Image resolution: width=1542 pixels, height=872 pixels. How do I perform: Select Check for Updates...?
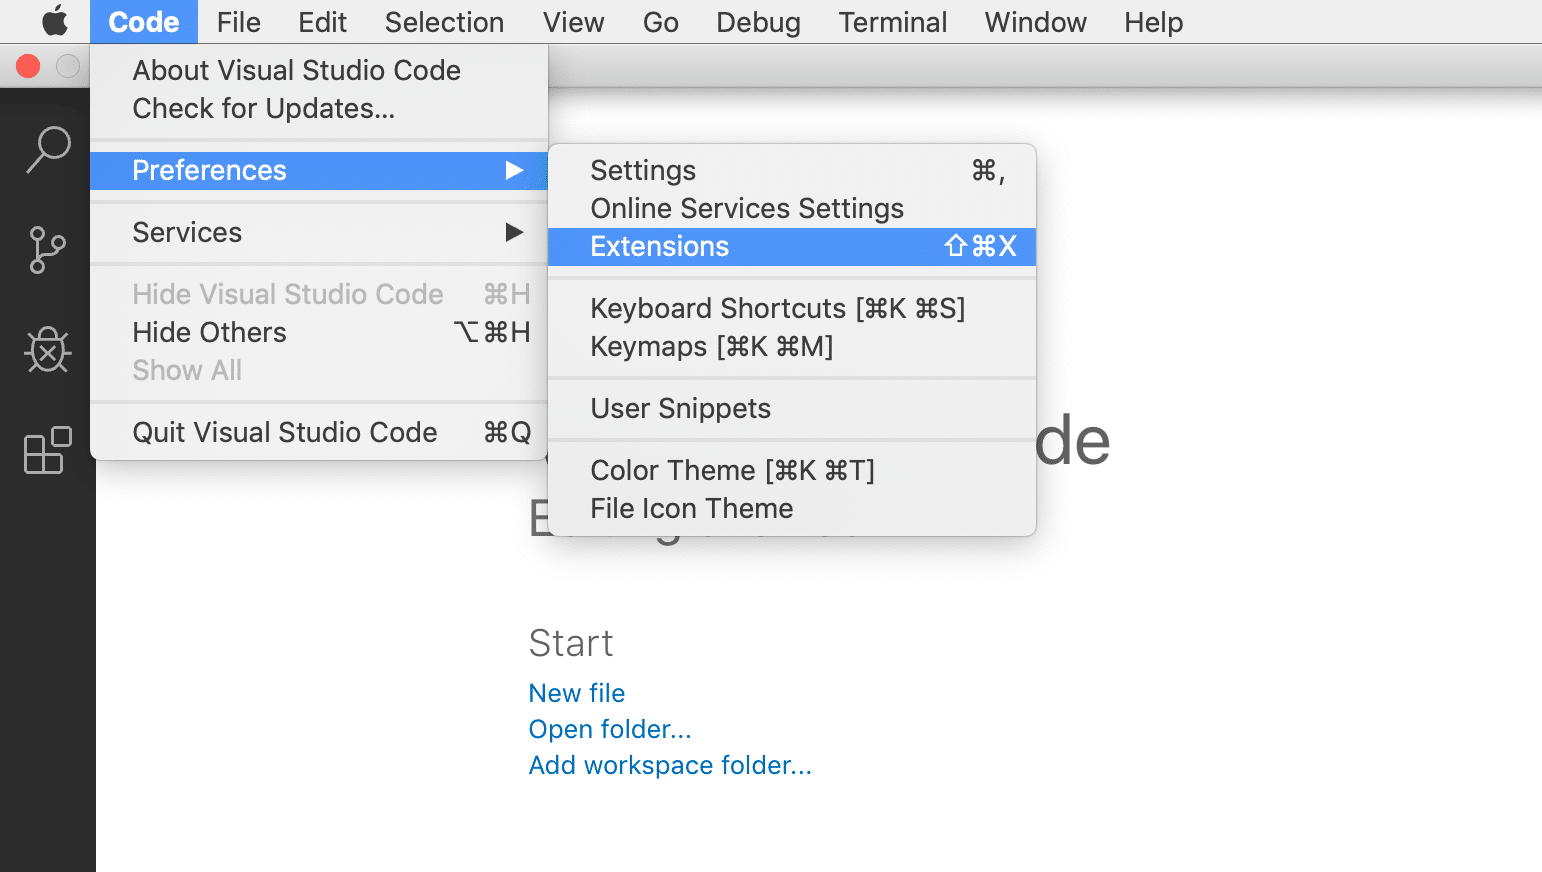coord(319,108)
